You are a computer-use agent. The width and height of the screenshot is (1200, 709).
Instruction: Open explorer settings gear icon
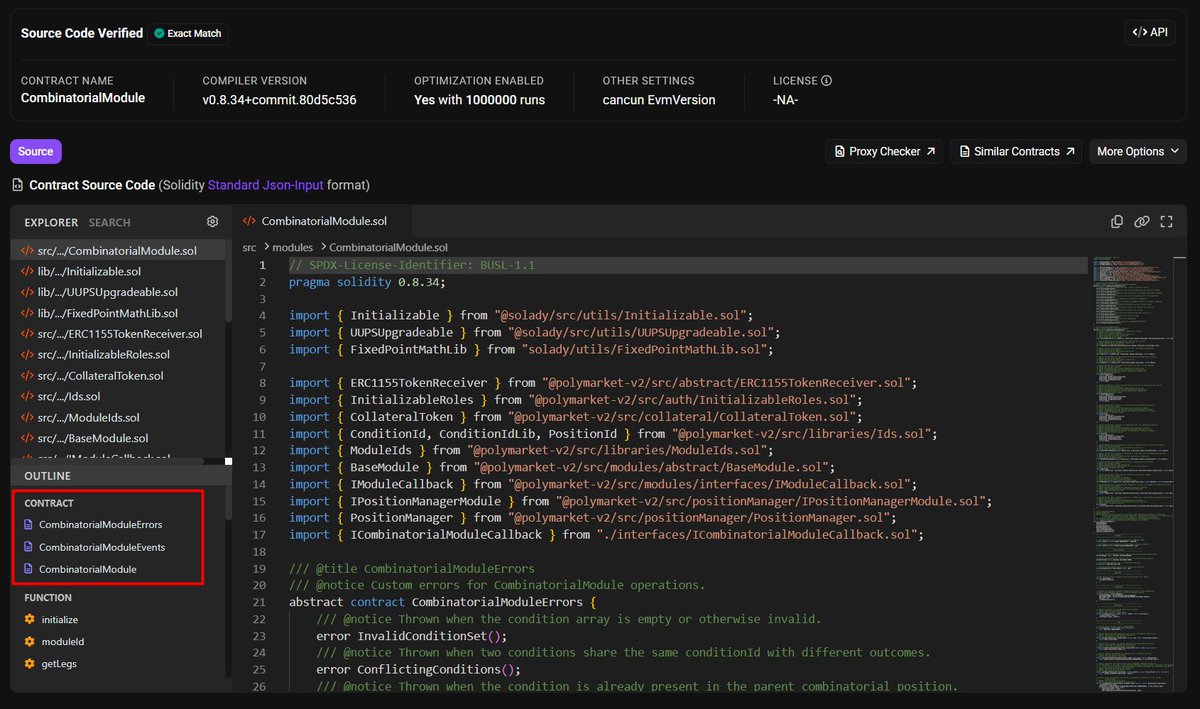pos(212,222)
